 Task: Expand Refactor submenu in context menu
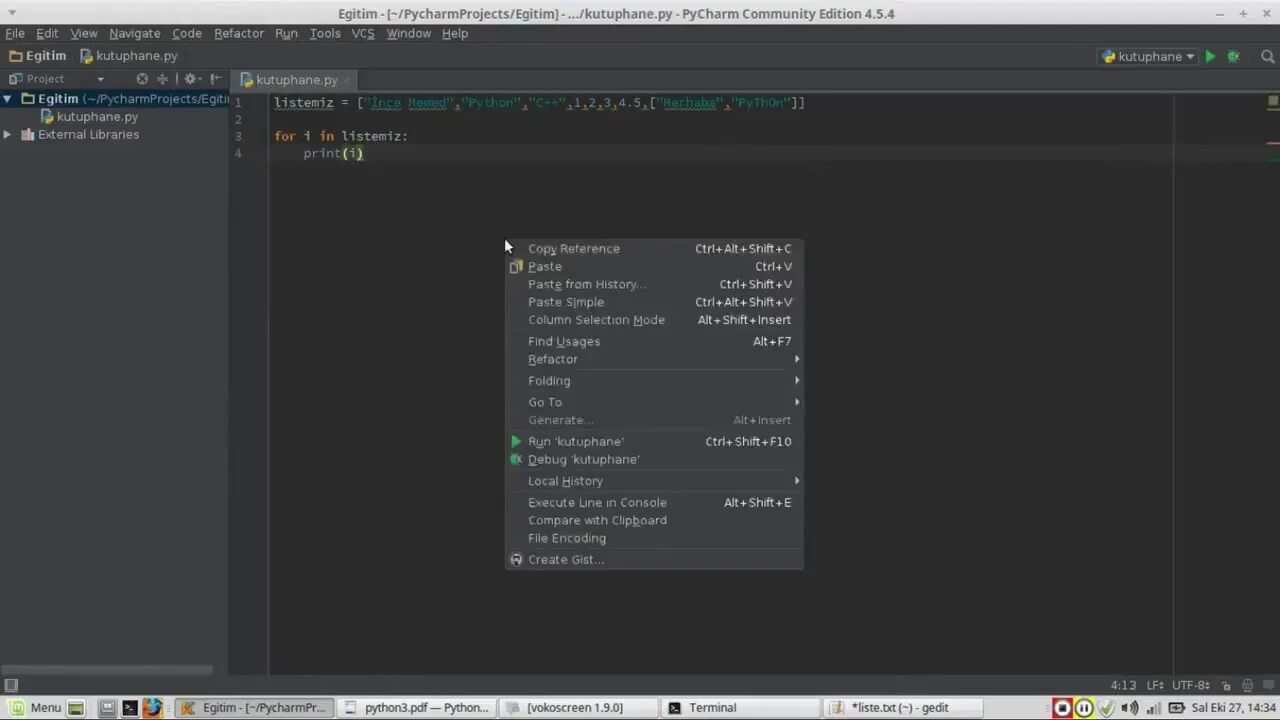tap(654, 360)
